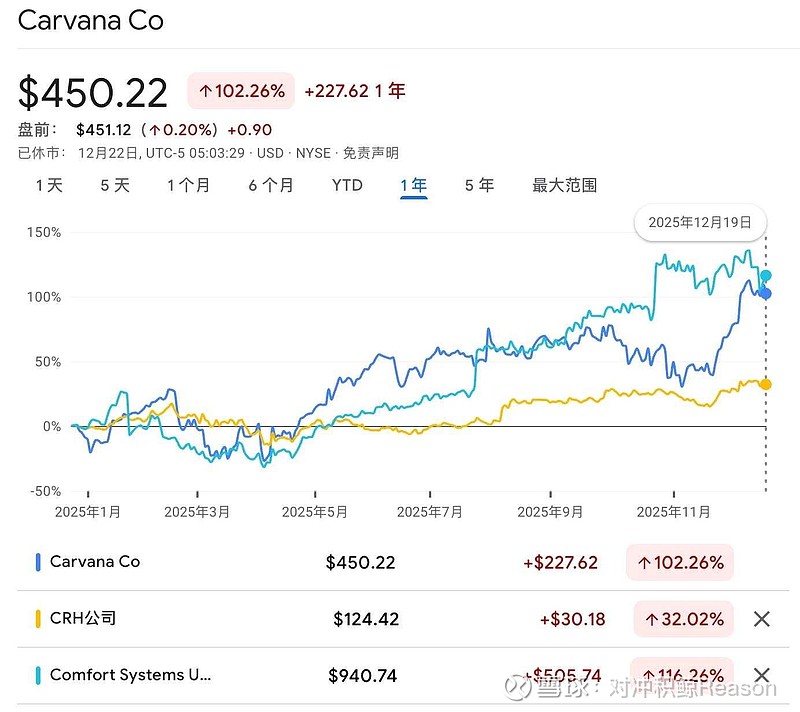This screenshot has width=800, height=712.
Task: Remove CRH公司 comparison with X icon
Action: [x=761, y=619]
